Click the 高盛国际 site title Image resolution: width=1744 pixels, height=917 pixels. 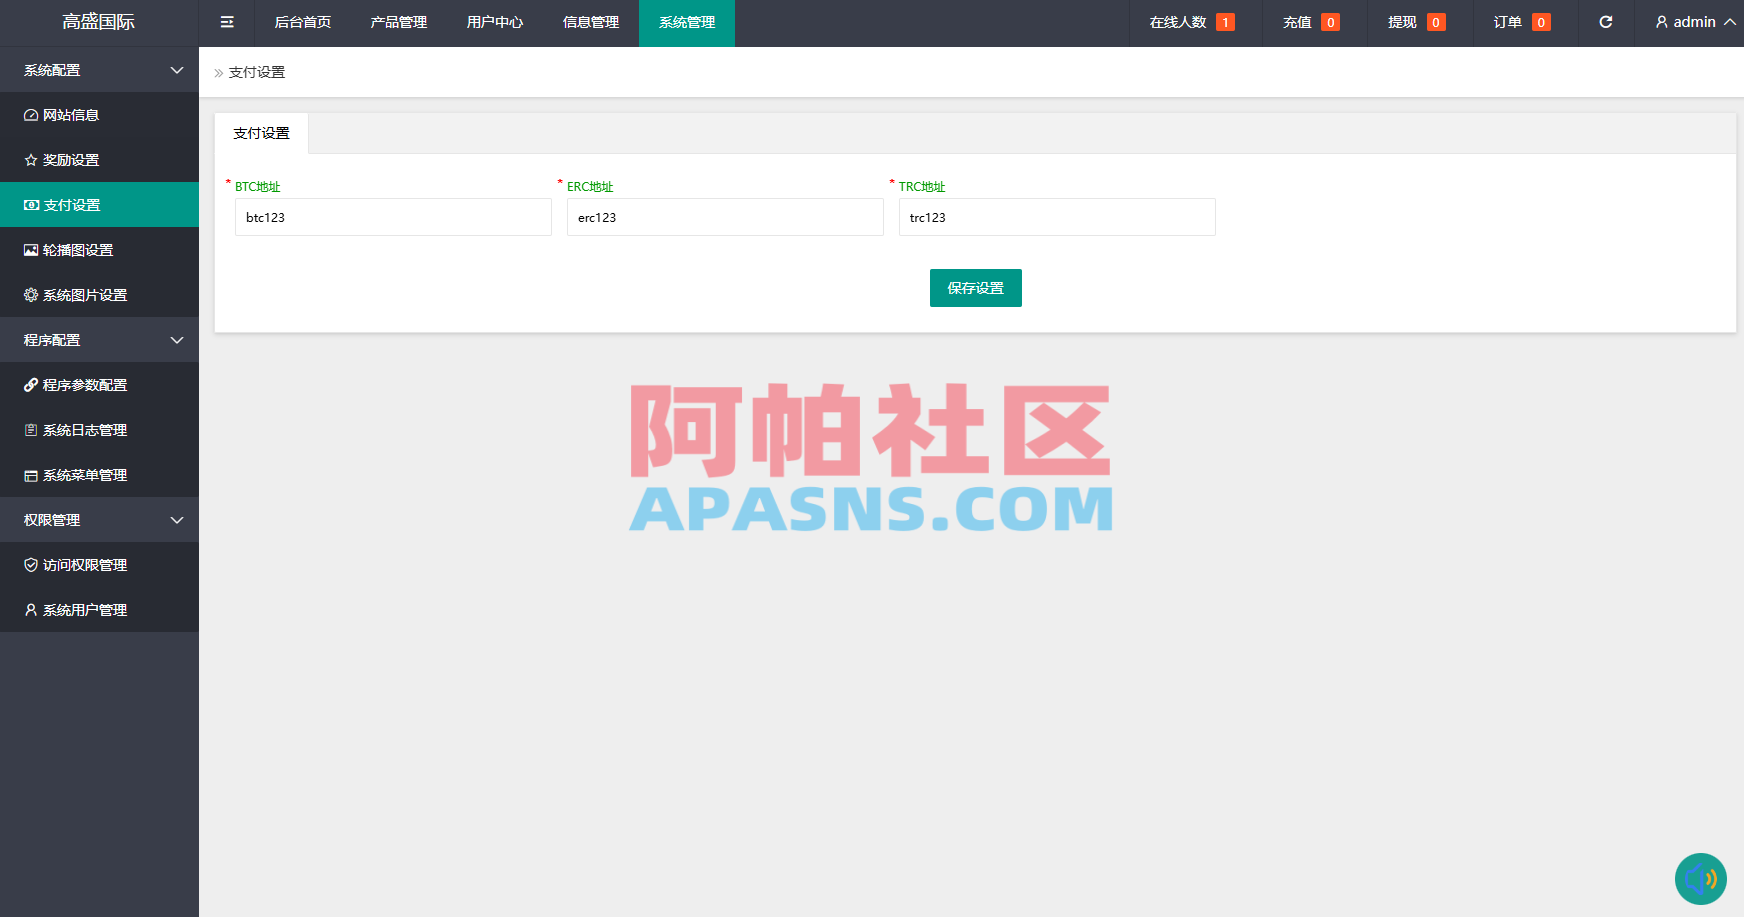pyautogui.click(x=99, y=22)
